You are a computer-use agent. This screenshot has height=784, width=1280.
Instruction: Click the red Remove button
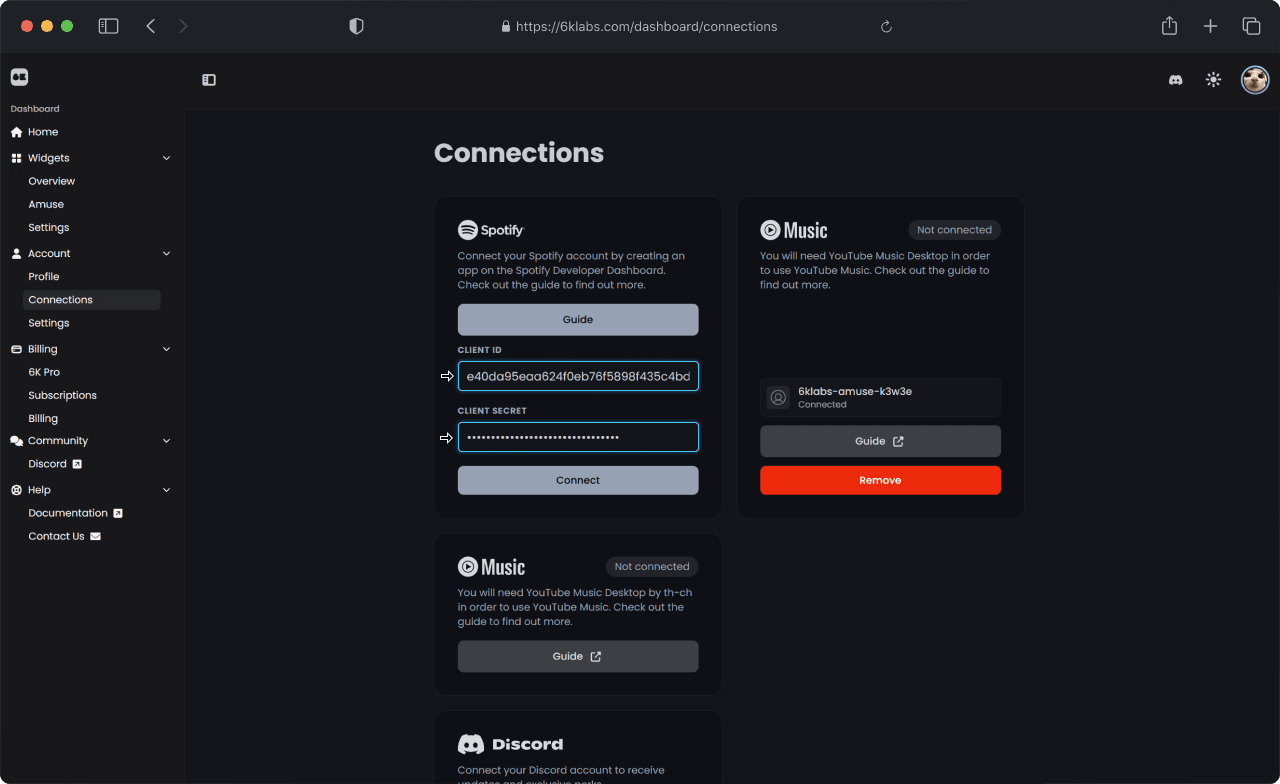(880, 480)
